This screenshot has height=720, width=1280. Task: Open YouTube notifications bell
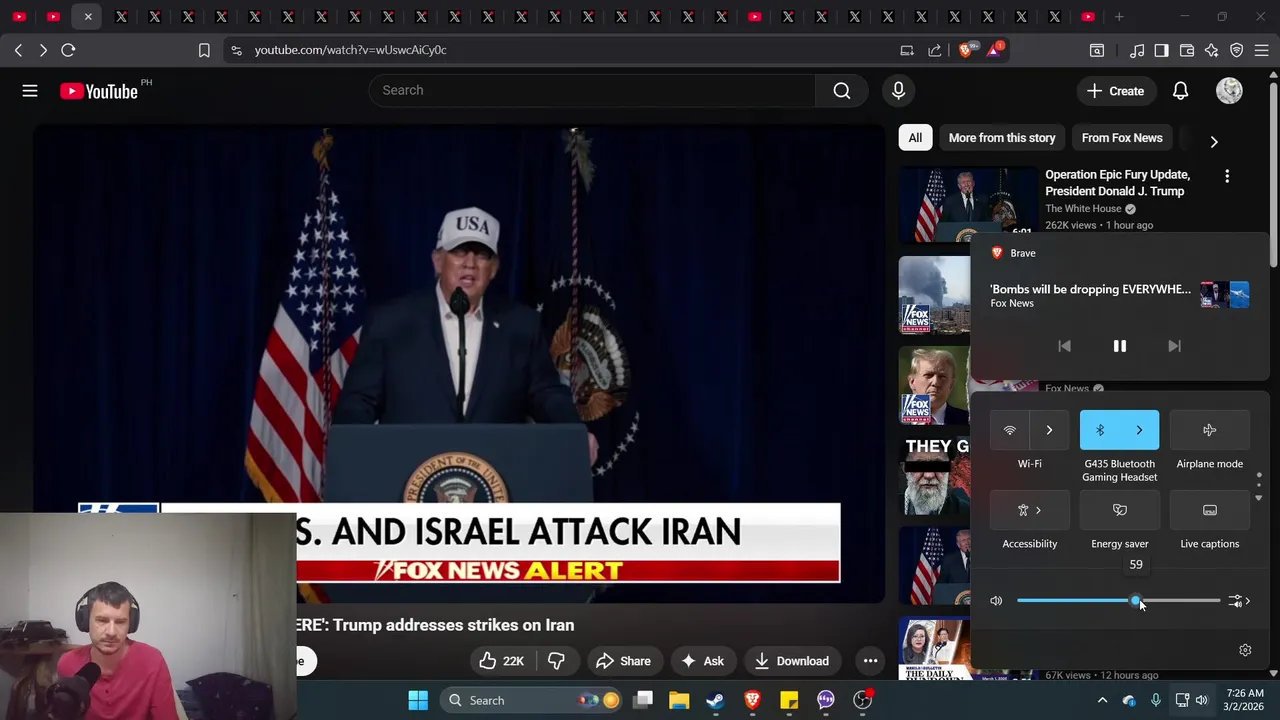coord(1180,91)
